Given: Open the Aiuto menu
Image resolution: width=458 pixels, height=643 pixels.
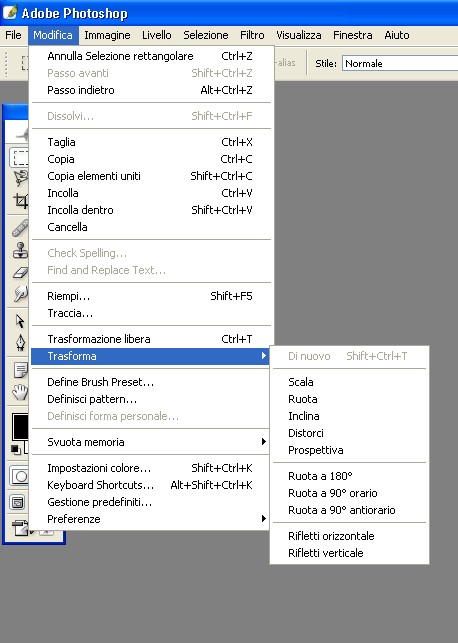Looking at the screenshot, I should [x=396, y=35].
